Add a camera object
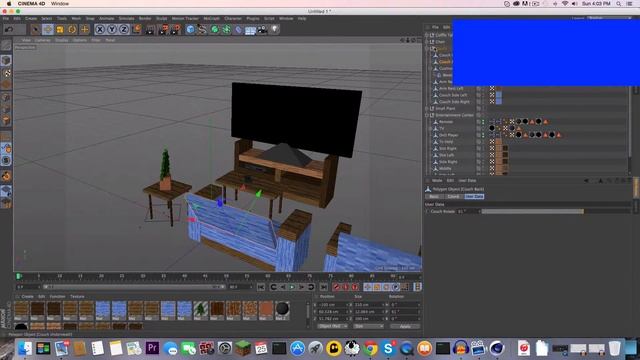 [x=262, y=29]
